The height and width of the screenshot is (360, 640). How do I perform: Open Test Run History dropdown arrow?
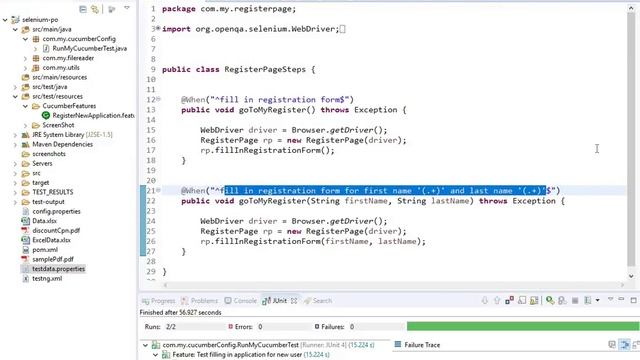point(598,301)
